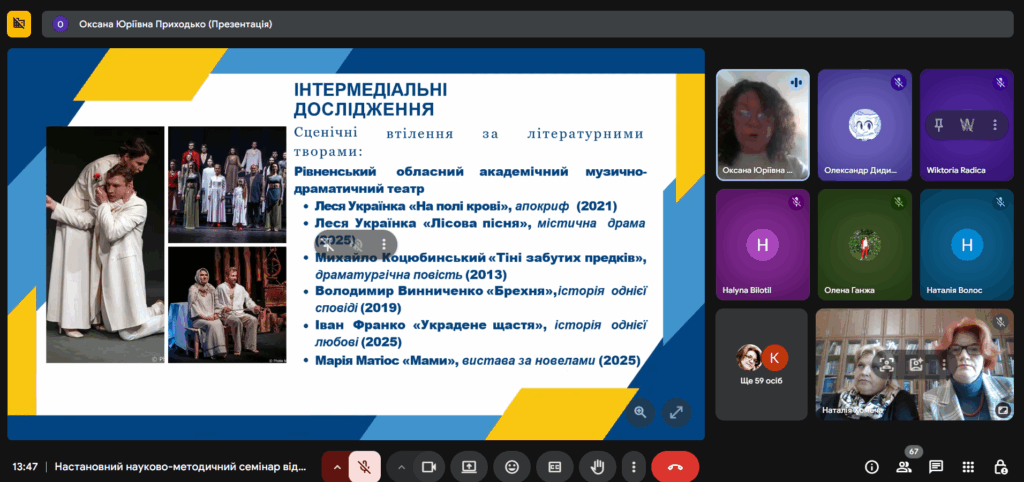This screenshot has height=482, width=1024.
Task: Unmute the microphone in the call bar
Action: (x=365, y=466)
